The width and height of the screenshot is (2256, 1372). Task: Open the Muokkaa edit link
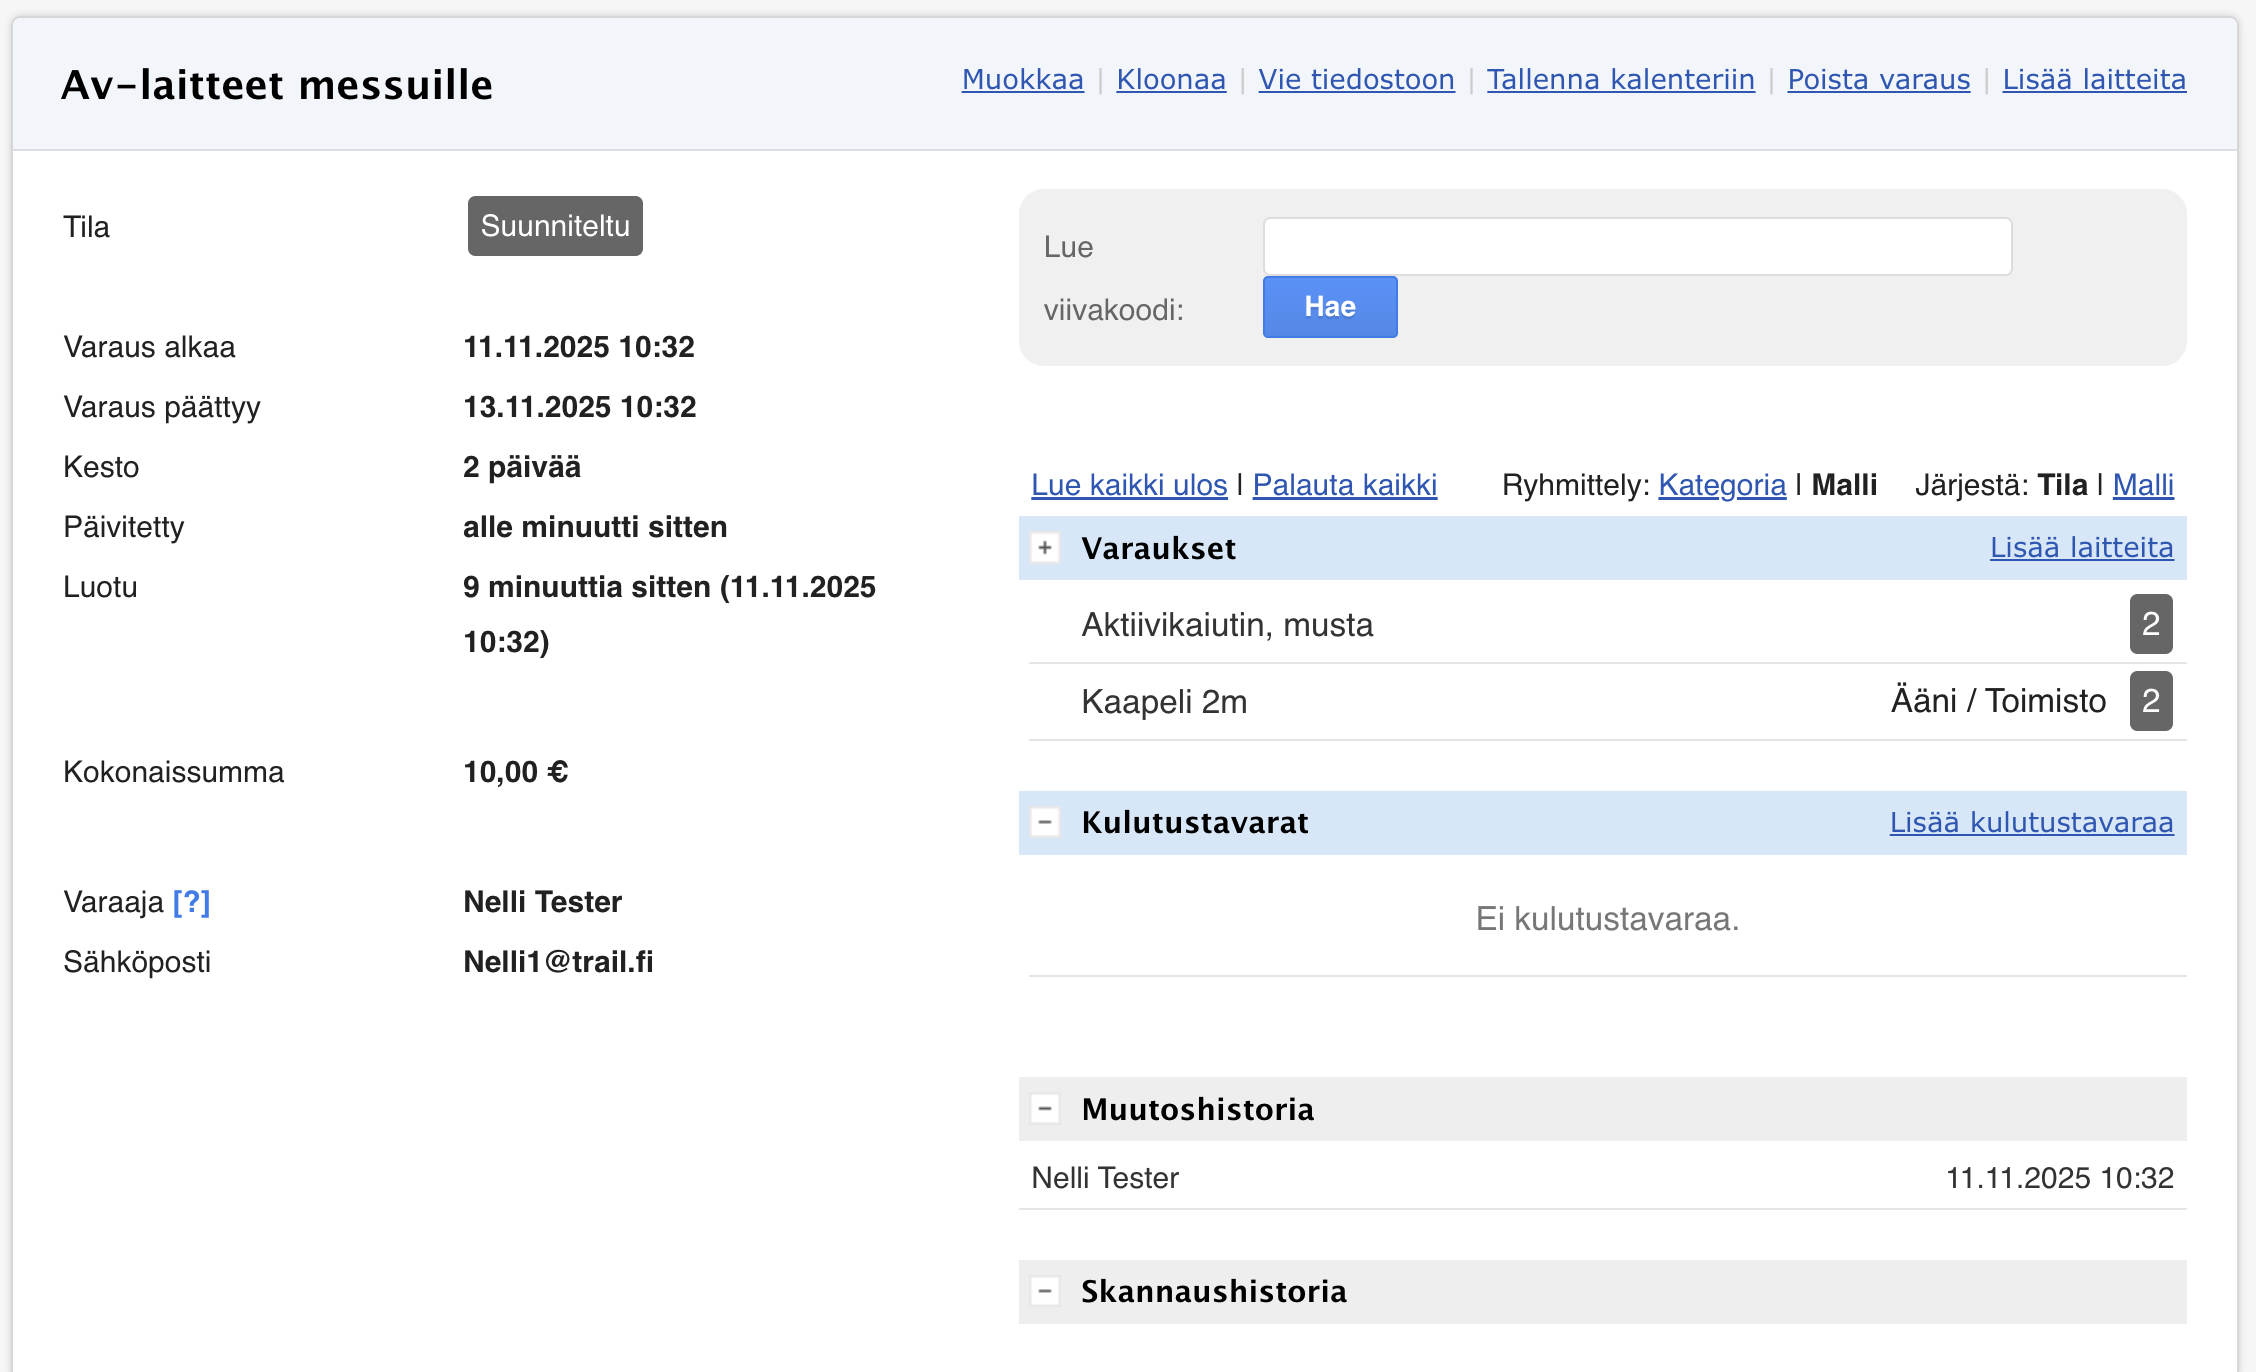(x=1022, y=80)
